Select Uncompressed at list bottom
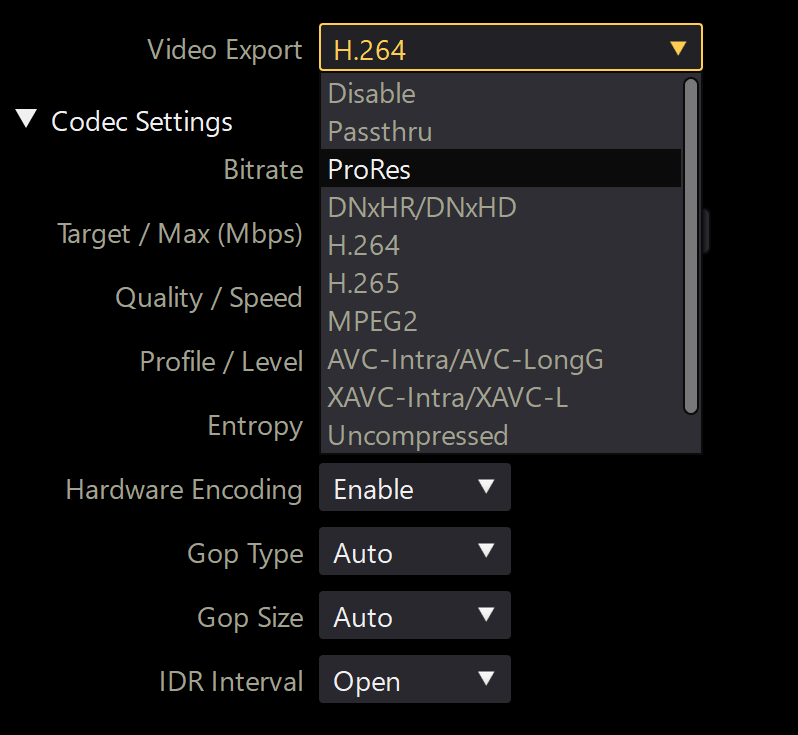This screenshot has height=735, width=798. pyautogui.click(x=501, y=435)
